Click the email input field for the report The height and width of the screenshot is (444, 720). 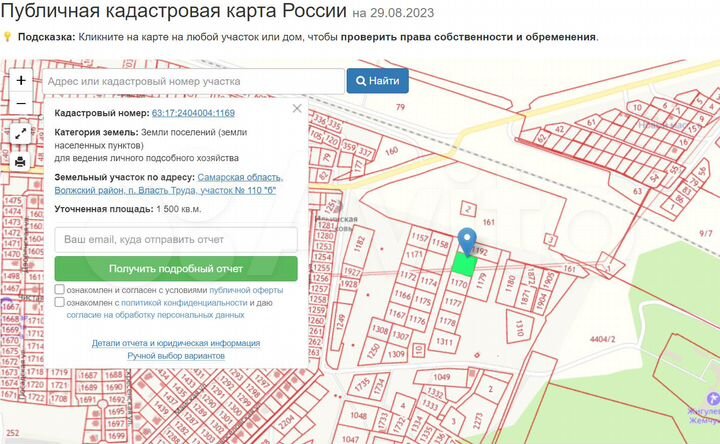click(176, 239)
